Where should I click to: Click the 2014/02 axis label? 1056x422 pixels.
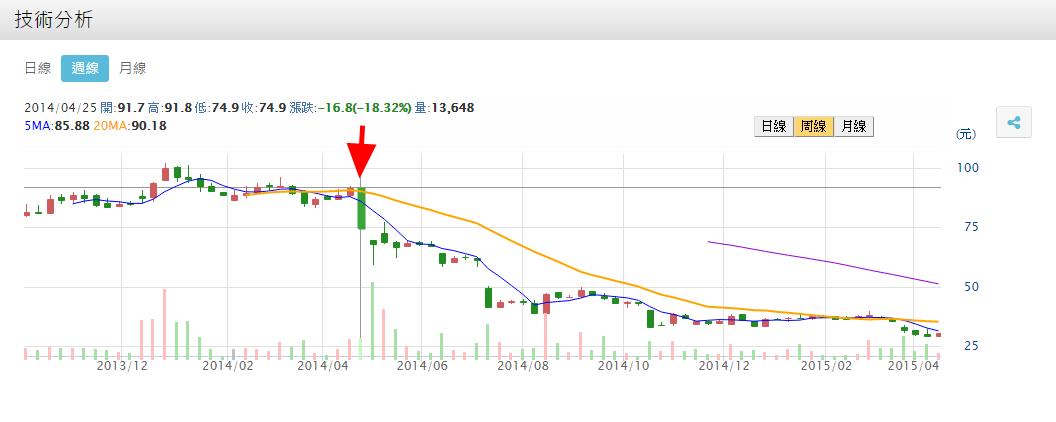pos(228,365)
